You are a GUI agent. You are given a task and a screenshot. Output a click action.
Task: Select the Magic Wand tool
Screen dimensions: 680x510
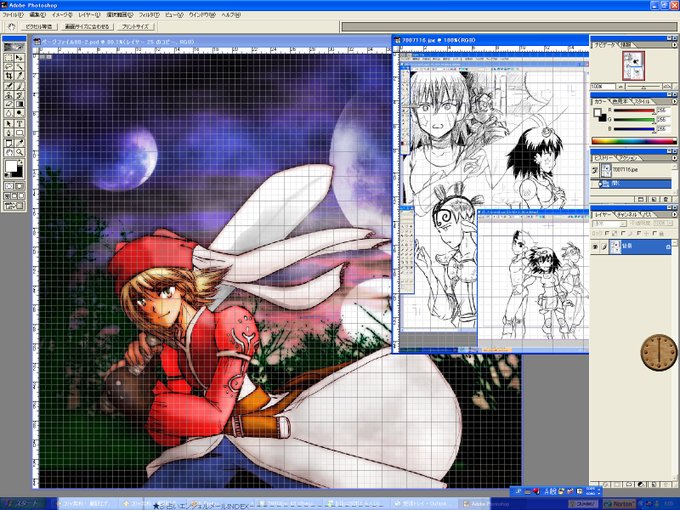coord(19,67)
